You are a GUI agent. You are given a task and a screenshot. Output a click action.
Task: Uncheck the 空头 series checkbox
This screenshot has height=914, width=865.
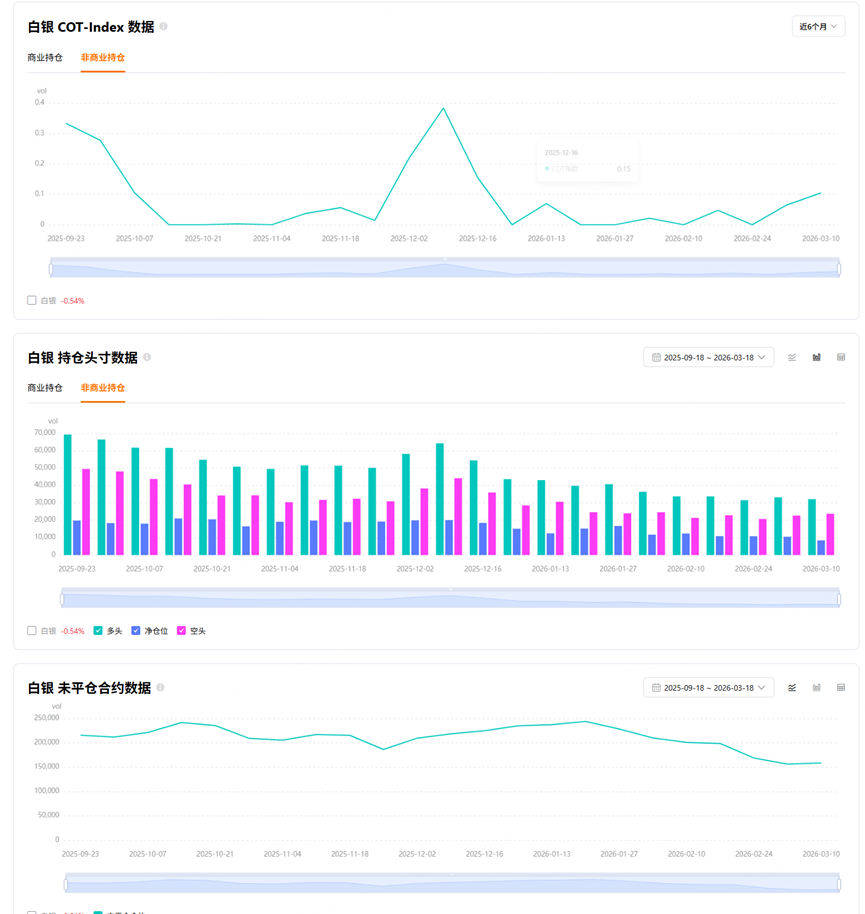[x=181, y=631]
